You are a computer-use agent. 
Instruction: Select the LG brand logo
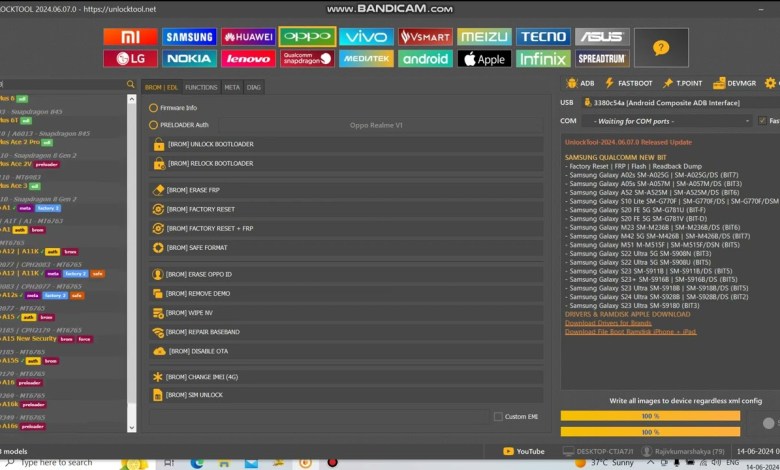coord(130,59)
